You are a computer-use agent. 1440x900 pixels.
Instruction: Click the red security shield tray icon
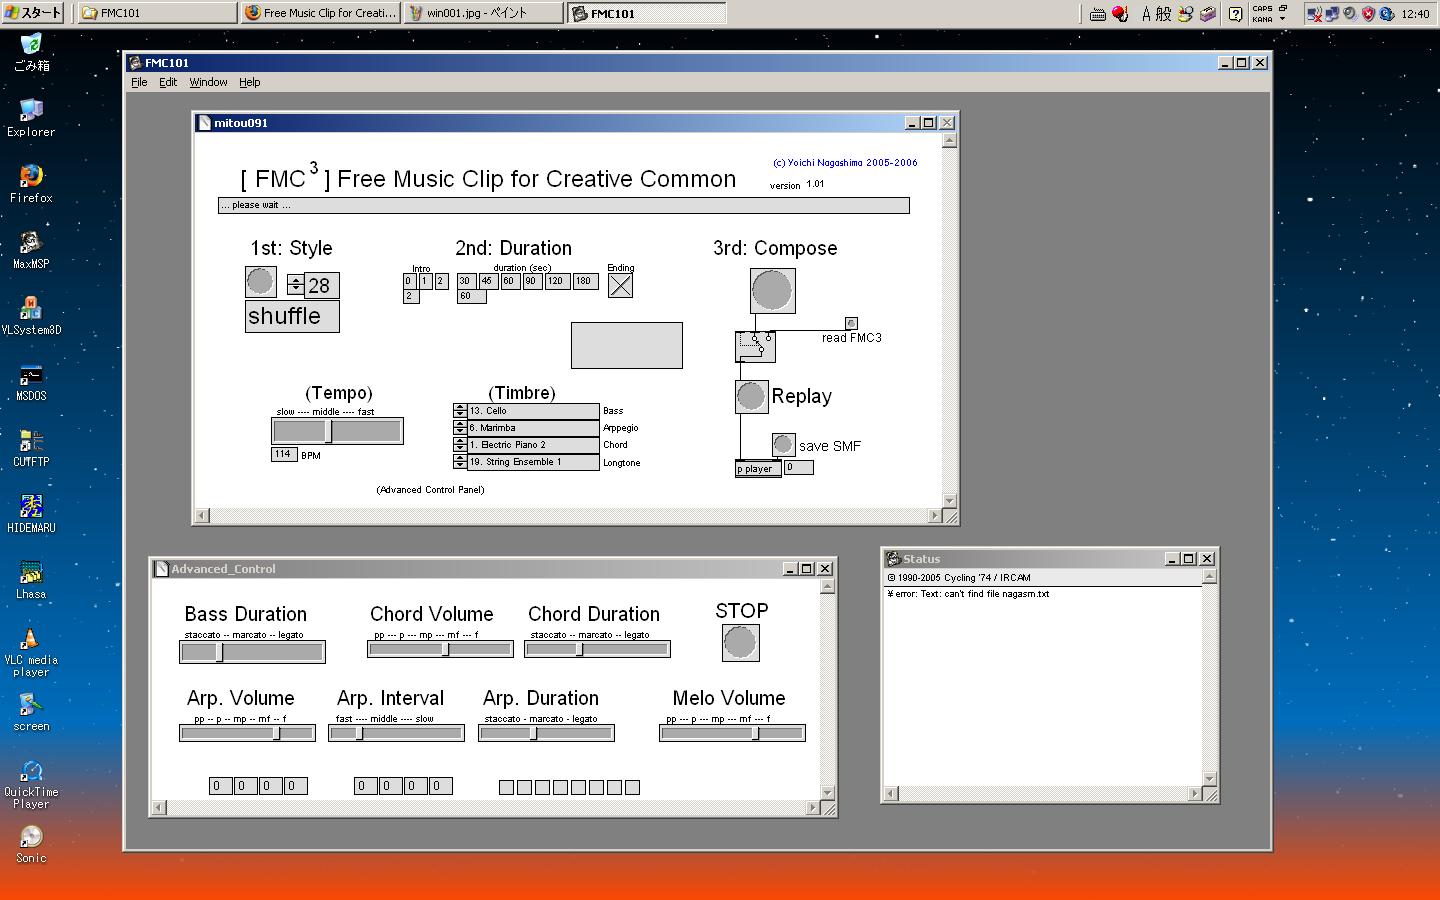pyautogui.click(x=1368, y=14)
